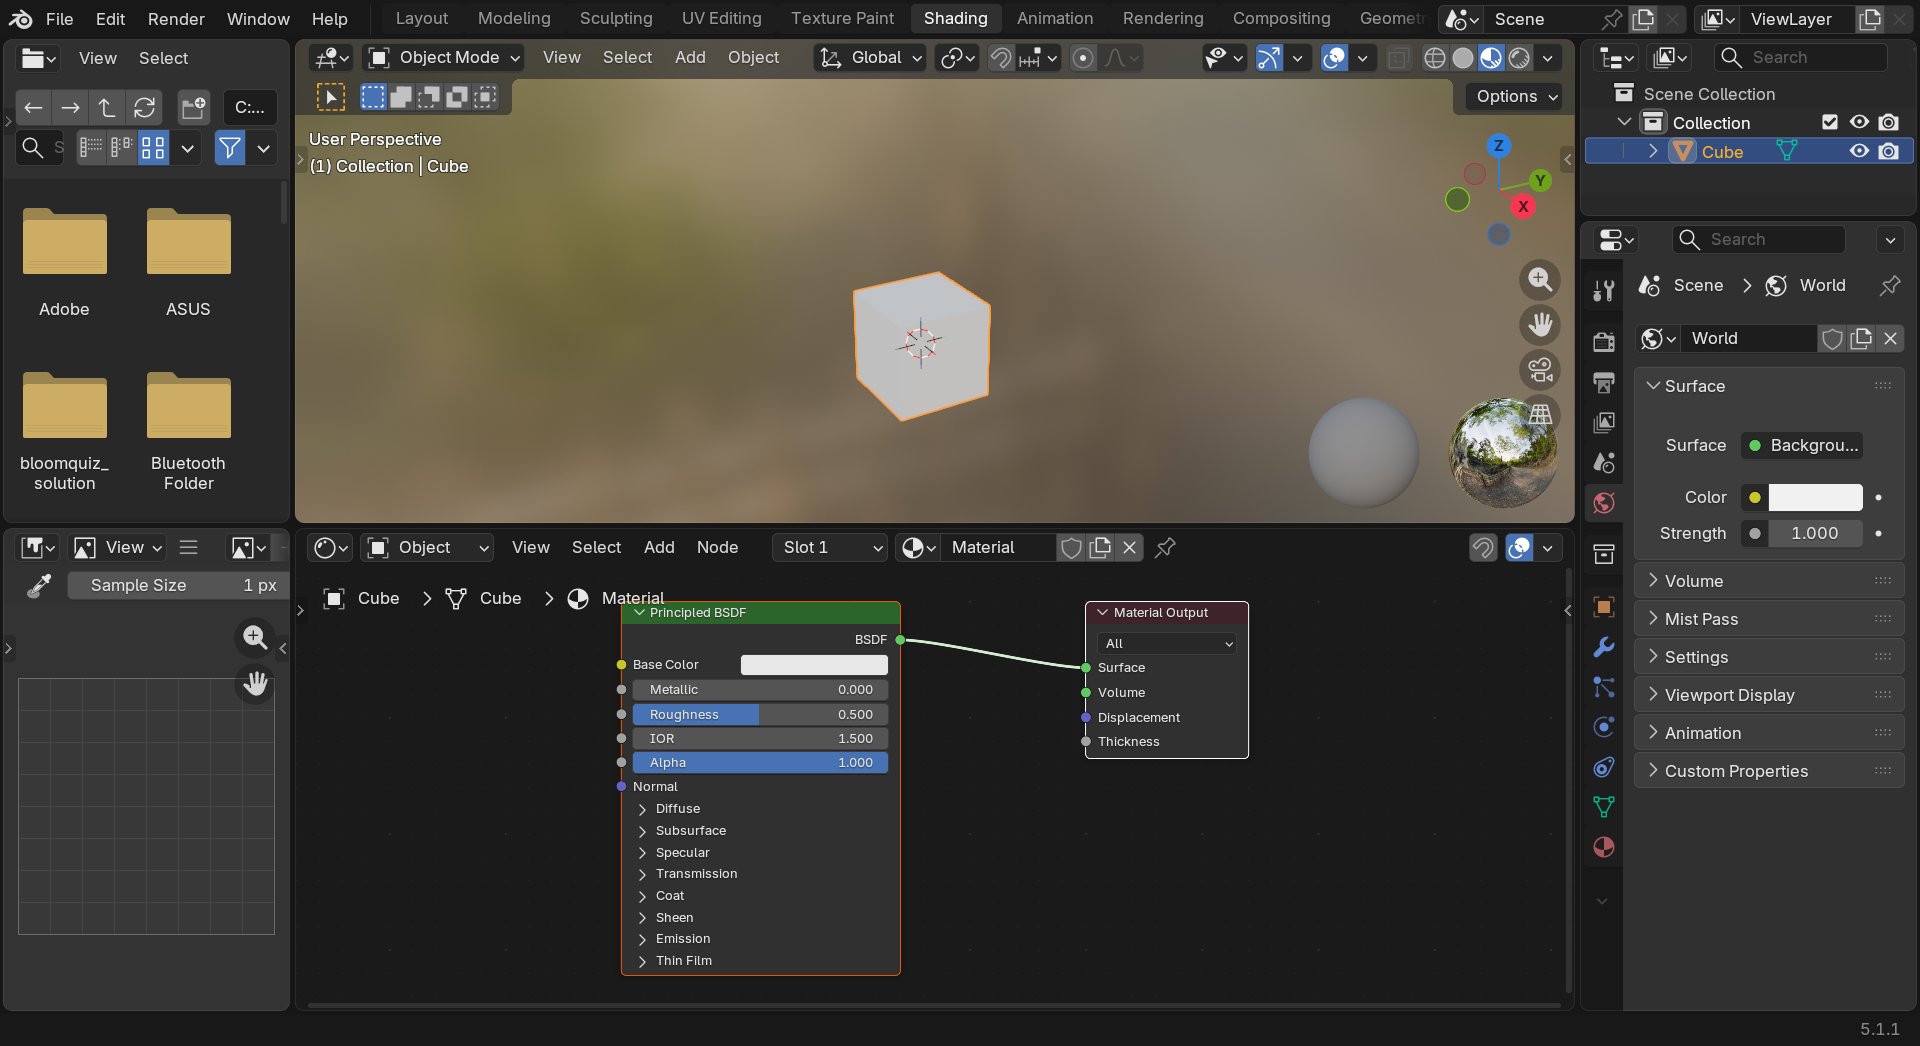
Task: Open the Slot 1 material slot dropdown
Action: [830, 547]
